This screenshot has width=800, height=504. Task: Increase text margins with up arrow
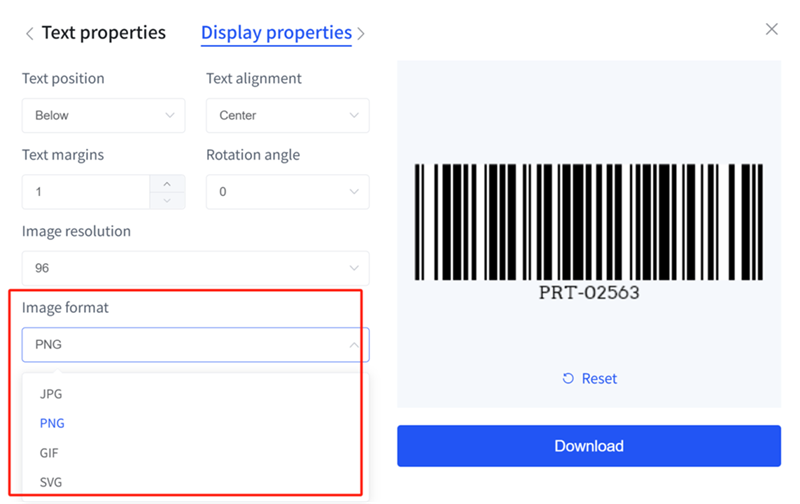pos(167,183)
